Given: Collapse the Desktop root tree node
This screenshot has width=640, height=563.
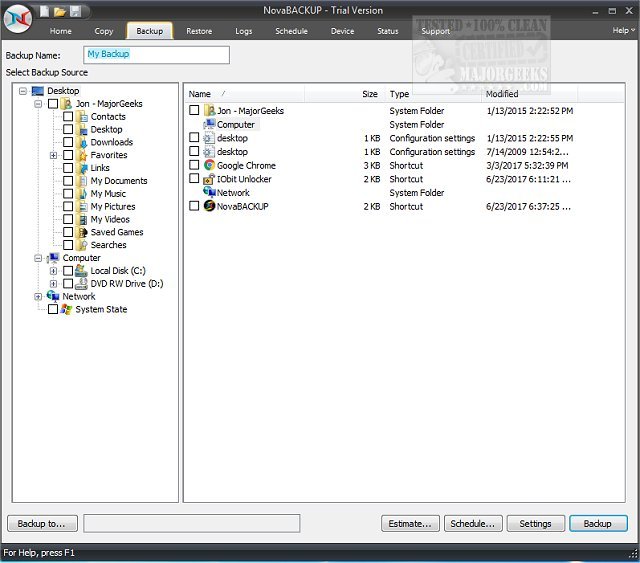Looking at the screenshot, I should [23, 91].
